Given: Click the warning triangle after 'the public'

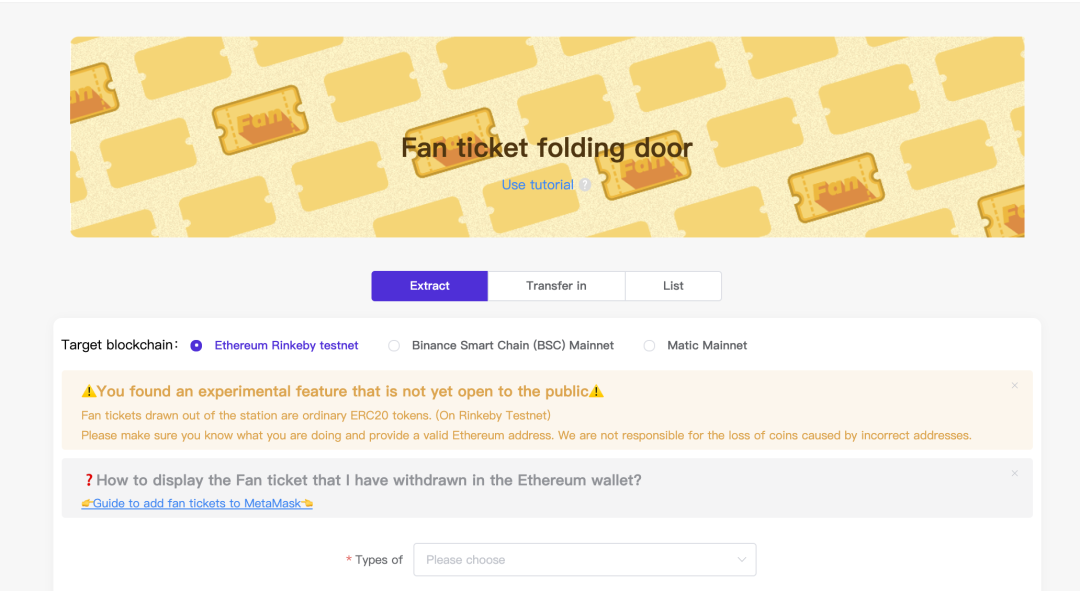Looking at the screenshot, I should tap(597, 392).
